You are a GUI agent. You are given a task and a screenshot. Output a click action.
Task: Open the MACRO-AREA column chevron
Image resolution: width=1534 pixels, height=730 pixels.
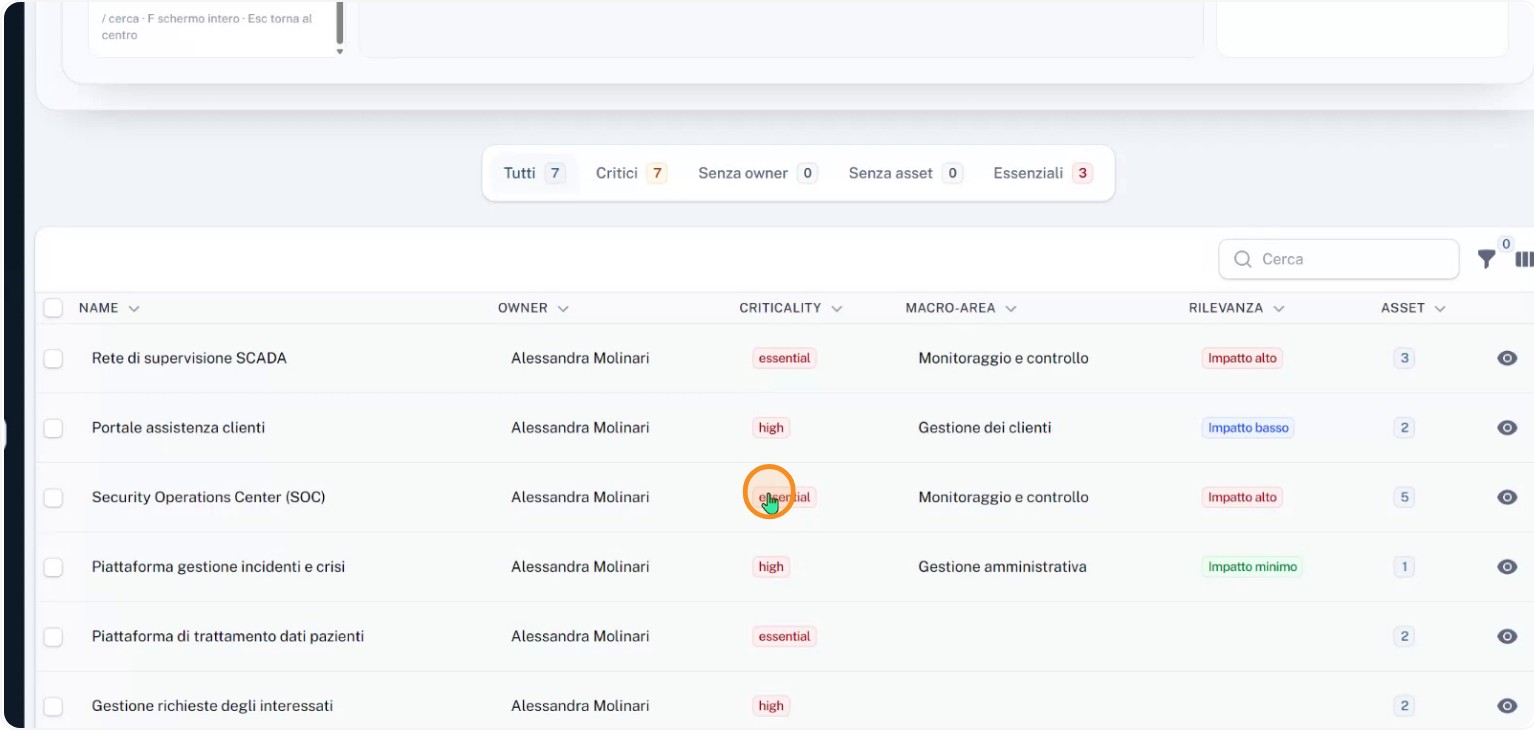coord(1011,308)
